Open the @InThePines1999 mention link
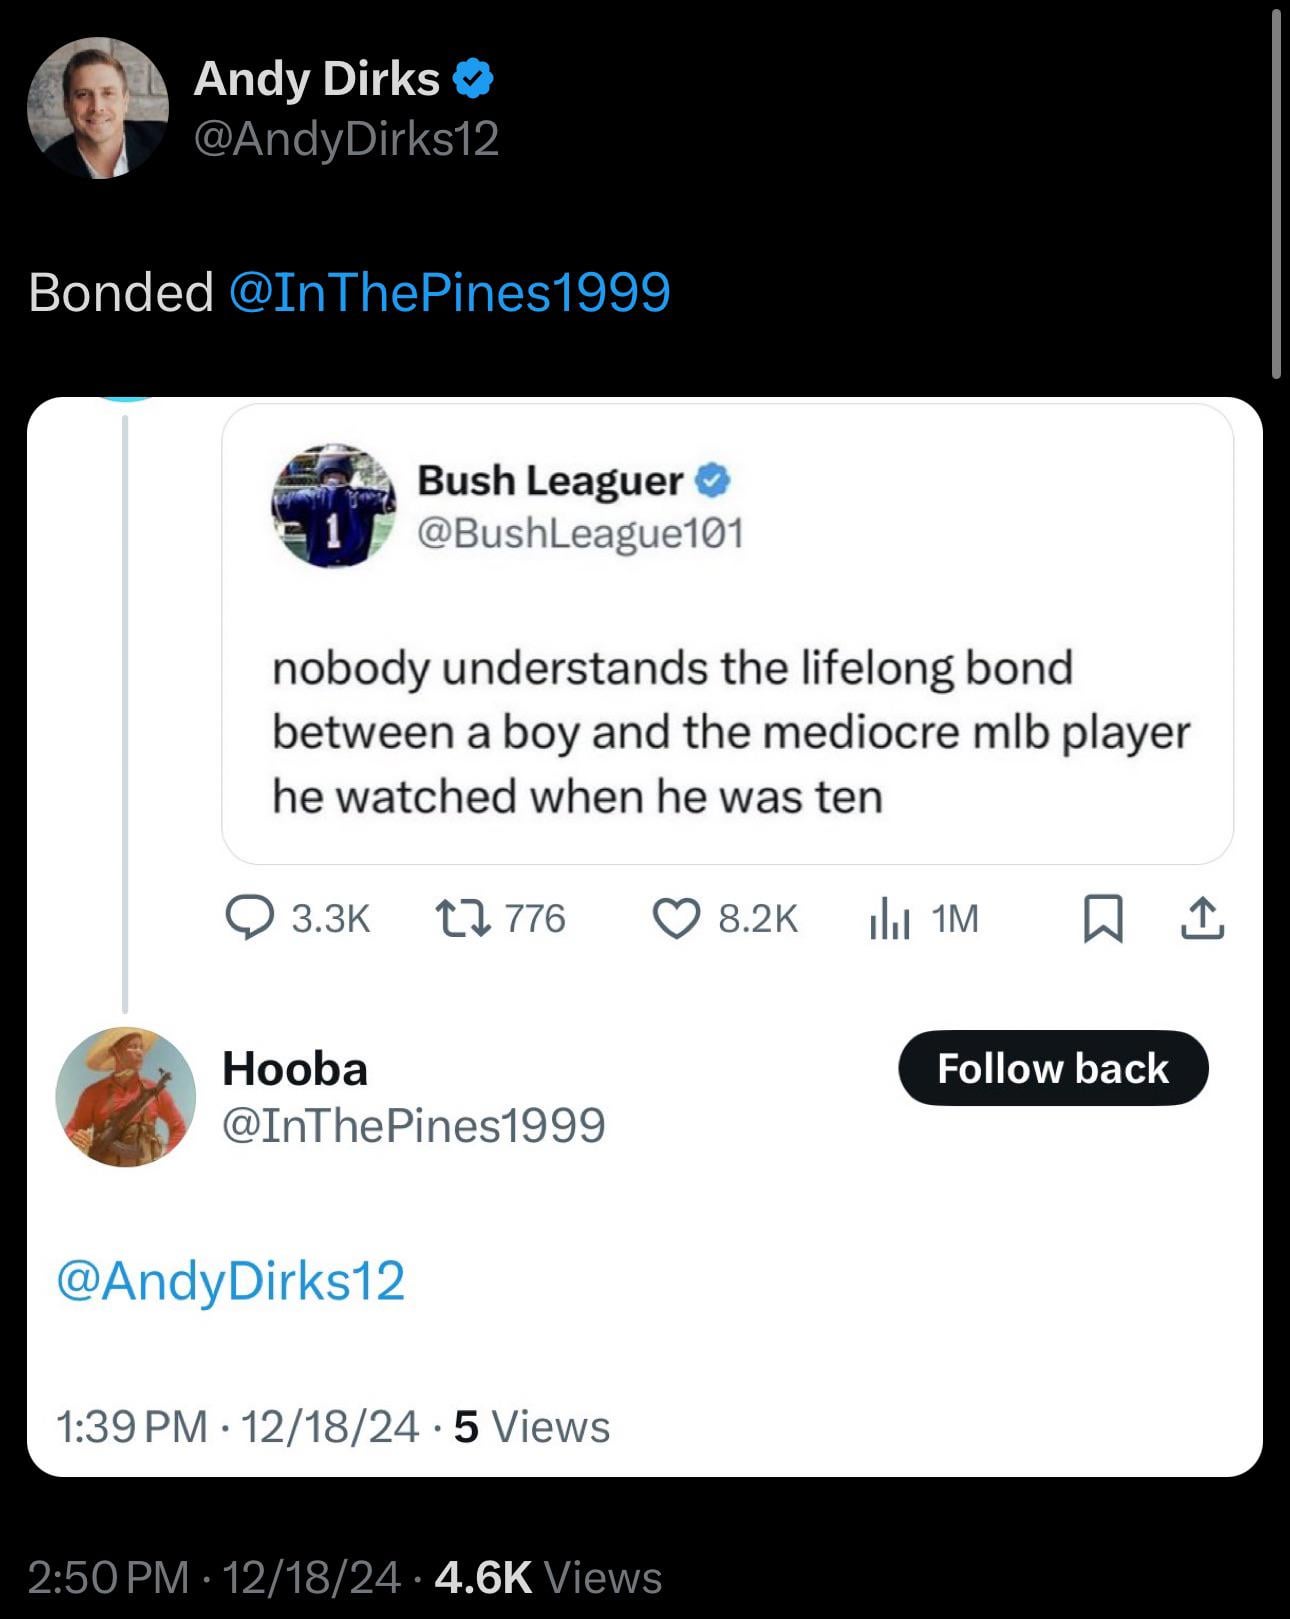Screen dimensions: 1290x1619 (449, 292)
